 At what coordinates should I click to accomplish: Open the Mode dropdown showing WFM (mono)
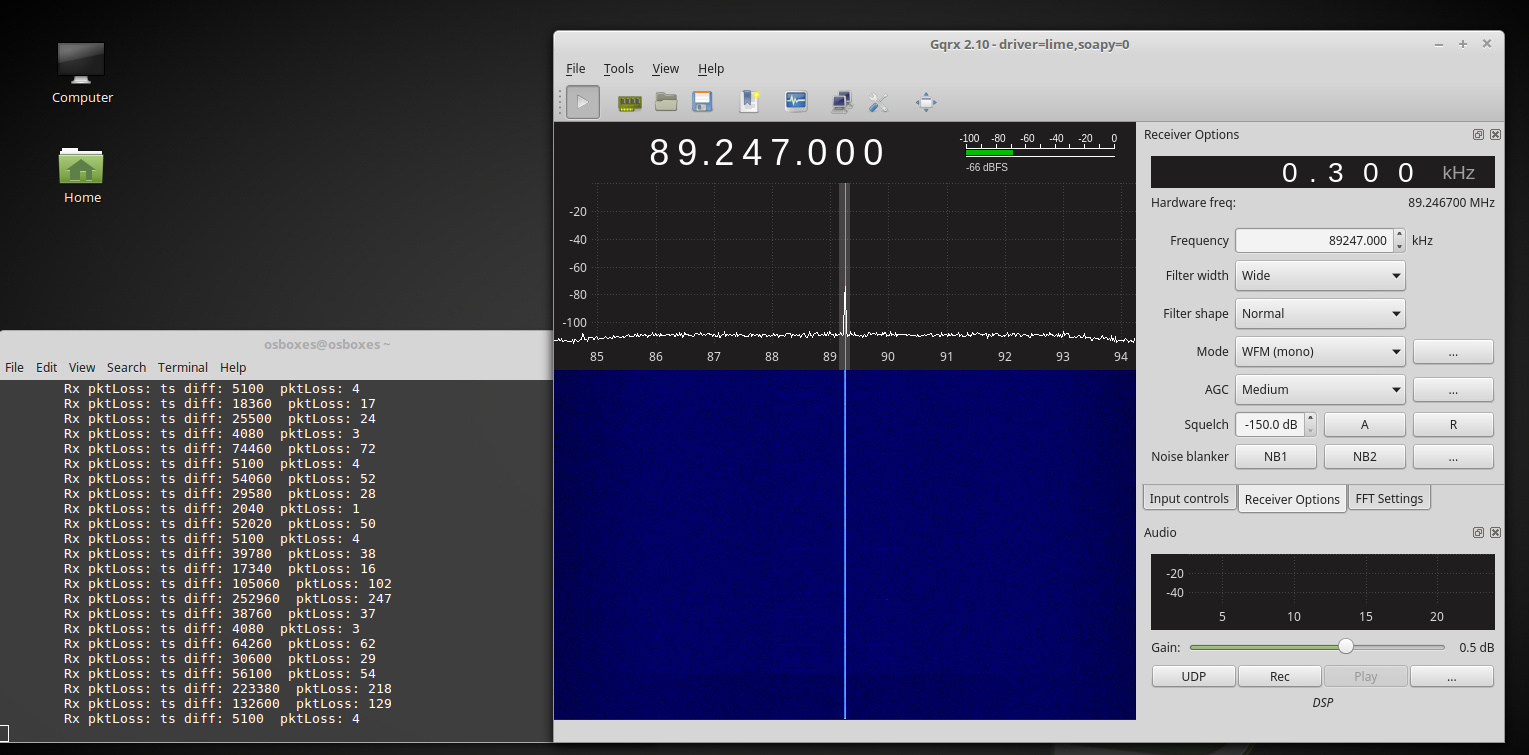pos(1319,352)
